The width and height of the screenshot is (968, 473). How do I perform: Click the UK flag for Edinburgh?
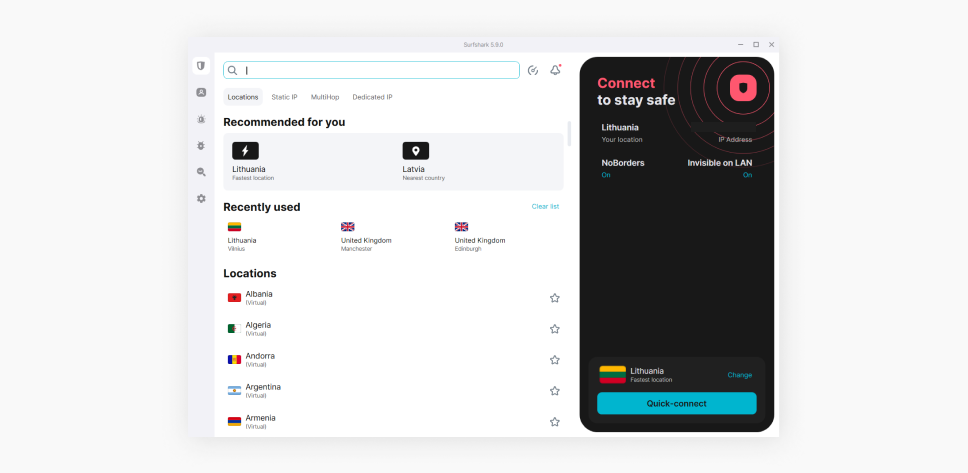point(461,227)
